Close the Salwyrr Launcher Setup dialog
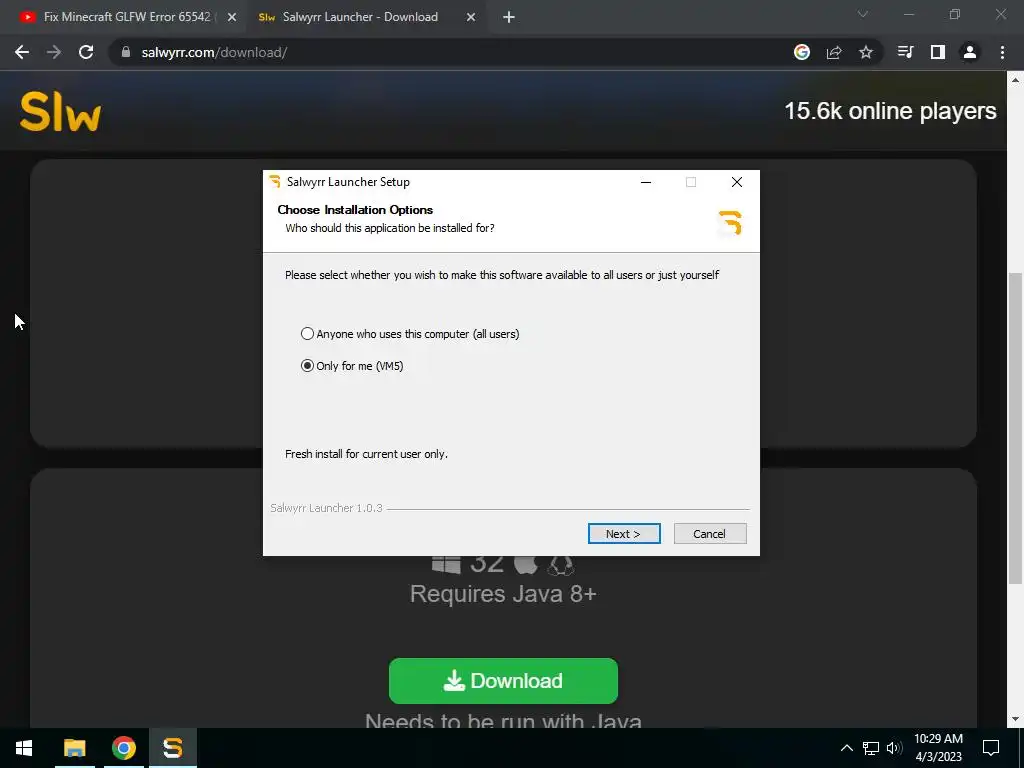Image resolution: width=1024 pixels, height=768 pixels. (x=737, y=182)
